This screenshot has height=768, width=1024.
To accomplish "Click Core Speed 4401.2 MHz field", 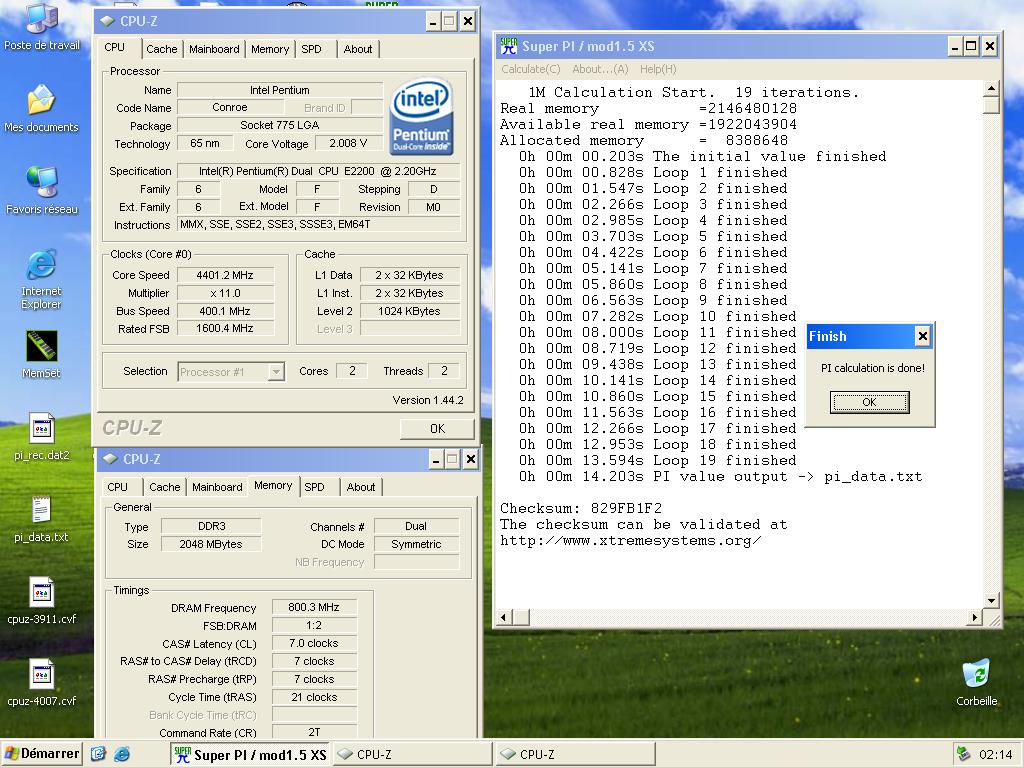I will pyautogui.click(x=225, y=276).
